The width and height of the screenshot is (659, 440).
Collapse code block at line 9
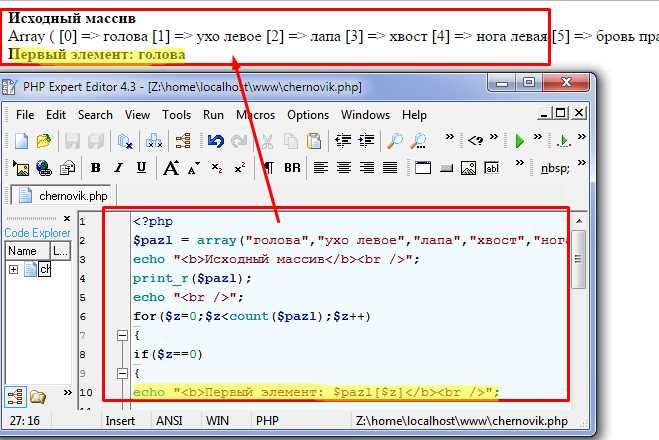click(x=122, y=373)
